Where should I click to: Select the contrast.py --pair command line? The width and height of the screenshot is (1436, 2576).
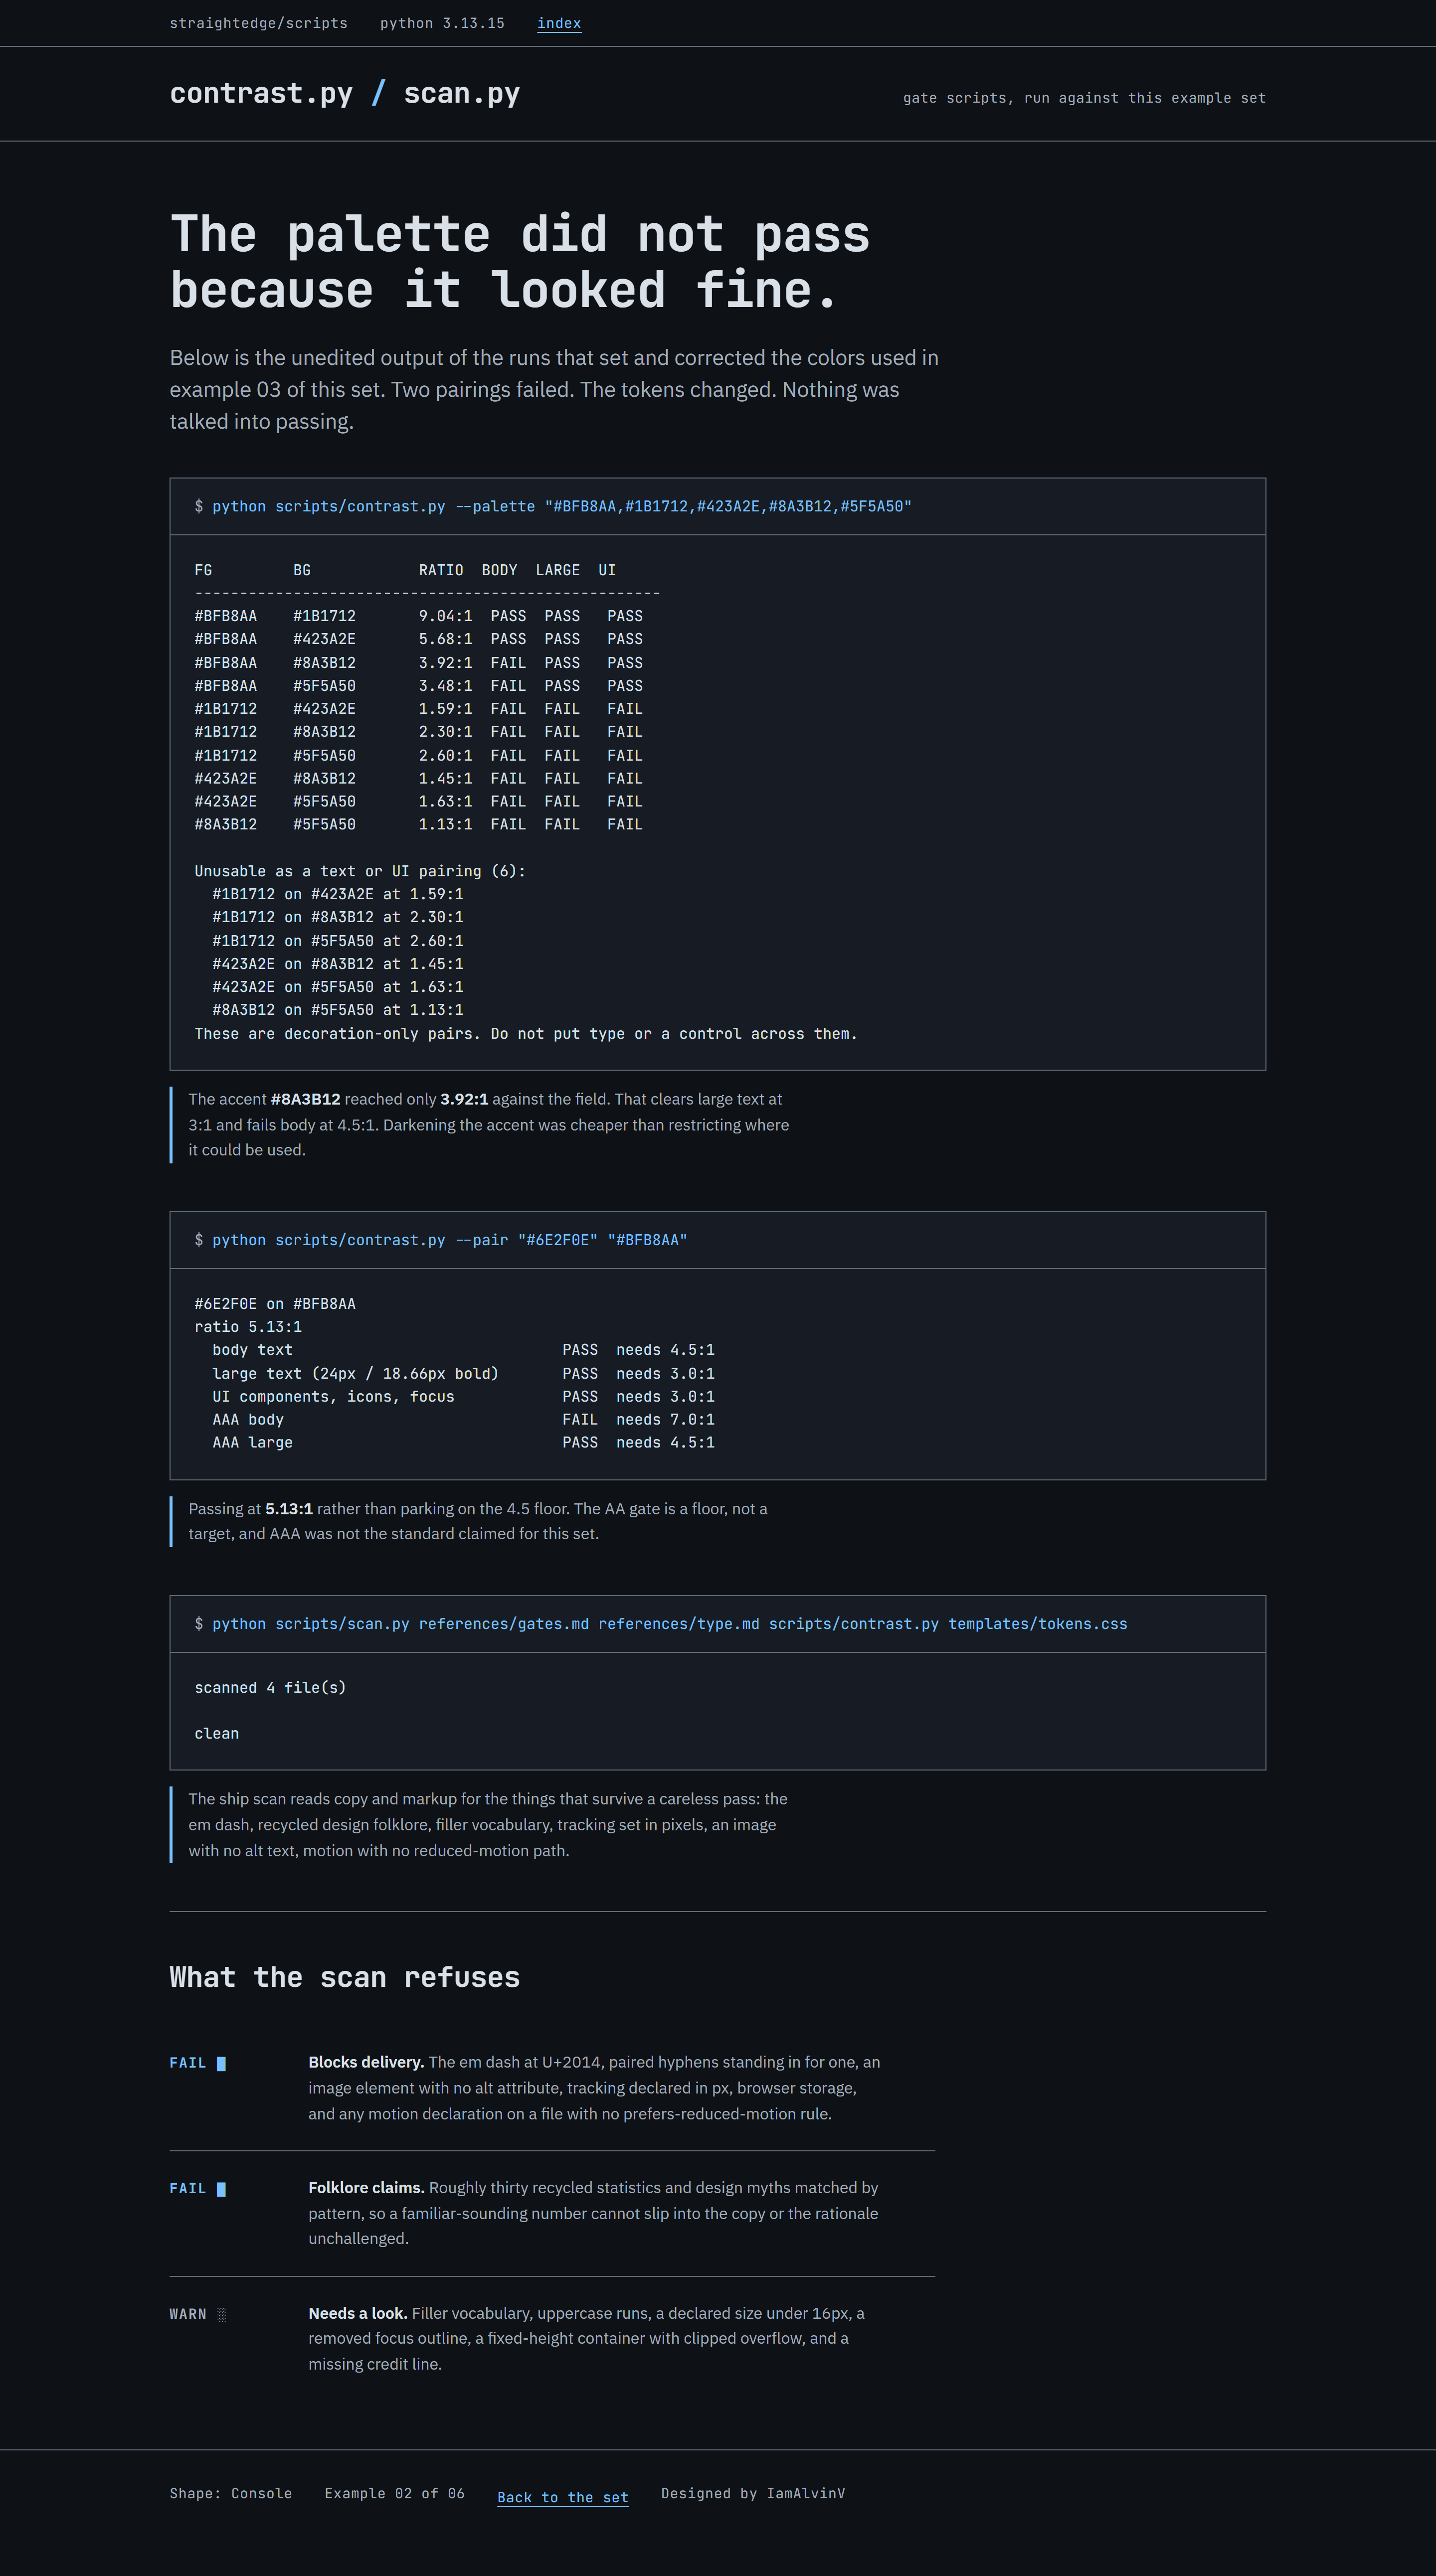point(441,1240)
